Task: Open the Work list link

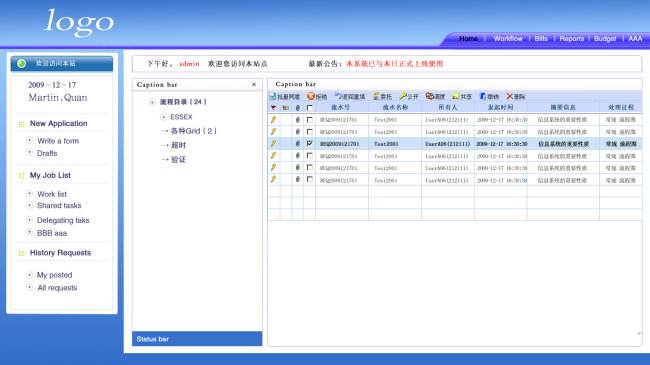Action: pos(52,194)
